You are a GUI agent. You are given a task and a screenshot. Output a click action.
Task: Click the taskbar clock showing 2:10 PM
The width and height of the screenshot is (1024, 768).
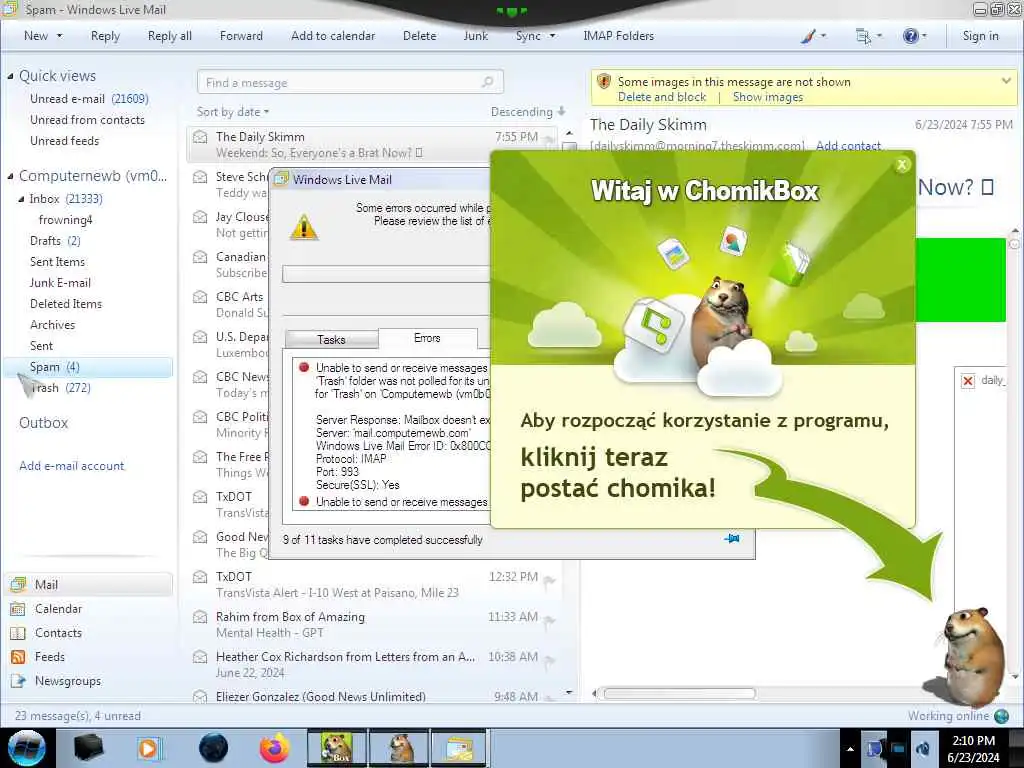(973, 749)
